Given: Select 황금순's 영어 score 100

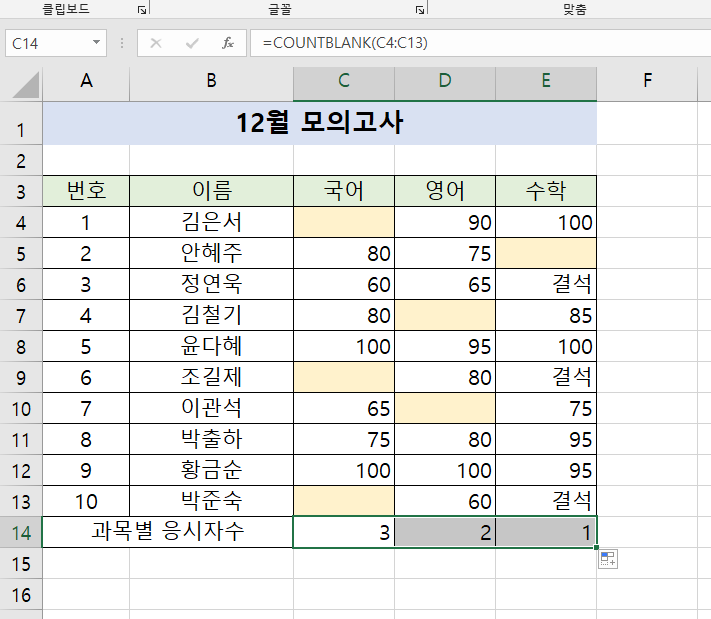Looking at the screenshot, I should click(x=445, y=470).
